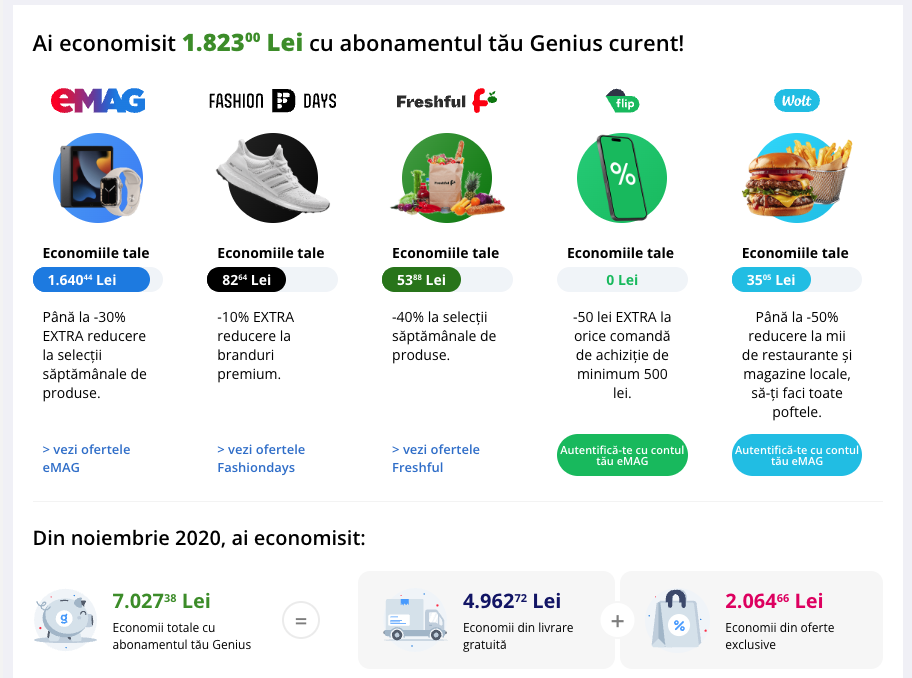Click the white sneaker product image
Viewport: 912px width, 678px height.
point(272,178)
